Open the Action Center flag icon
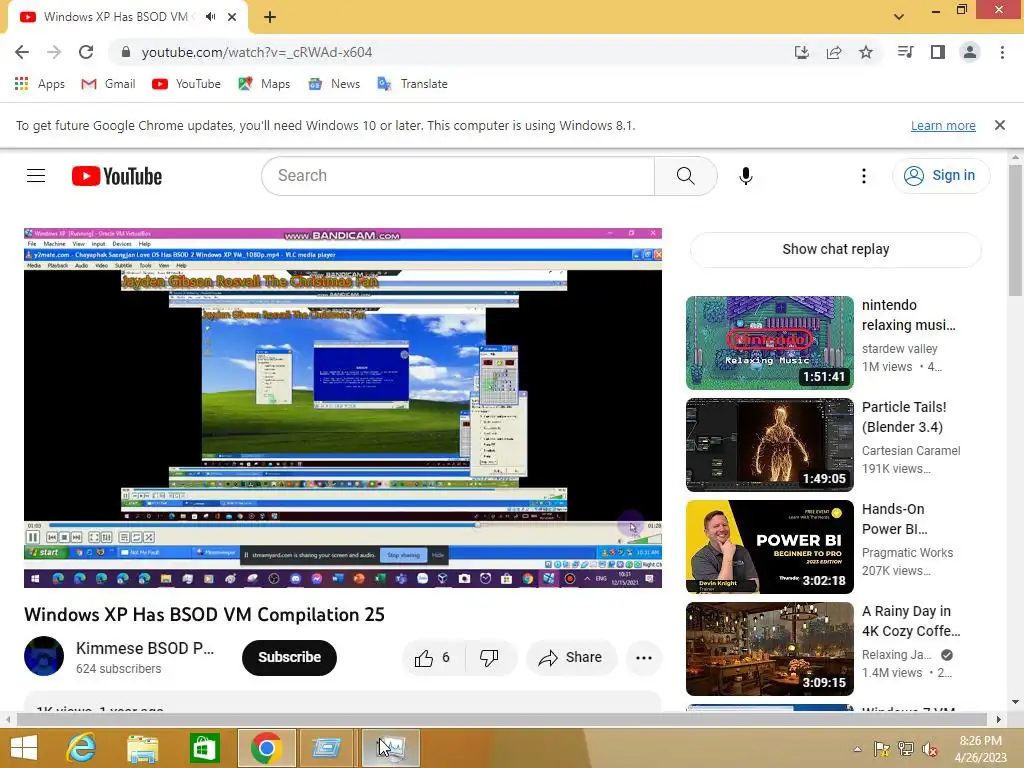The width and height of the screenshot is (1024, 768). 882,749
